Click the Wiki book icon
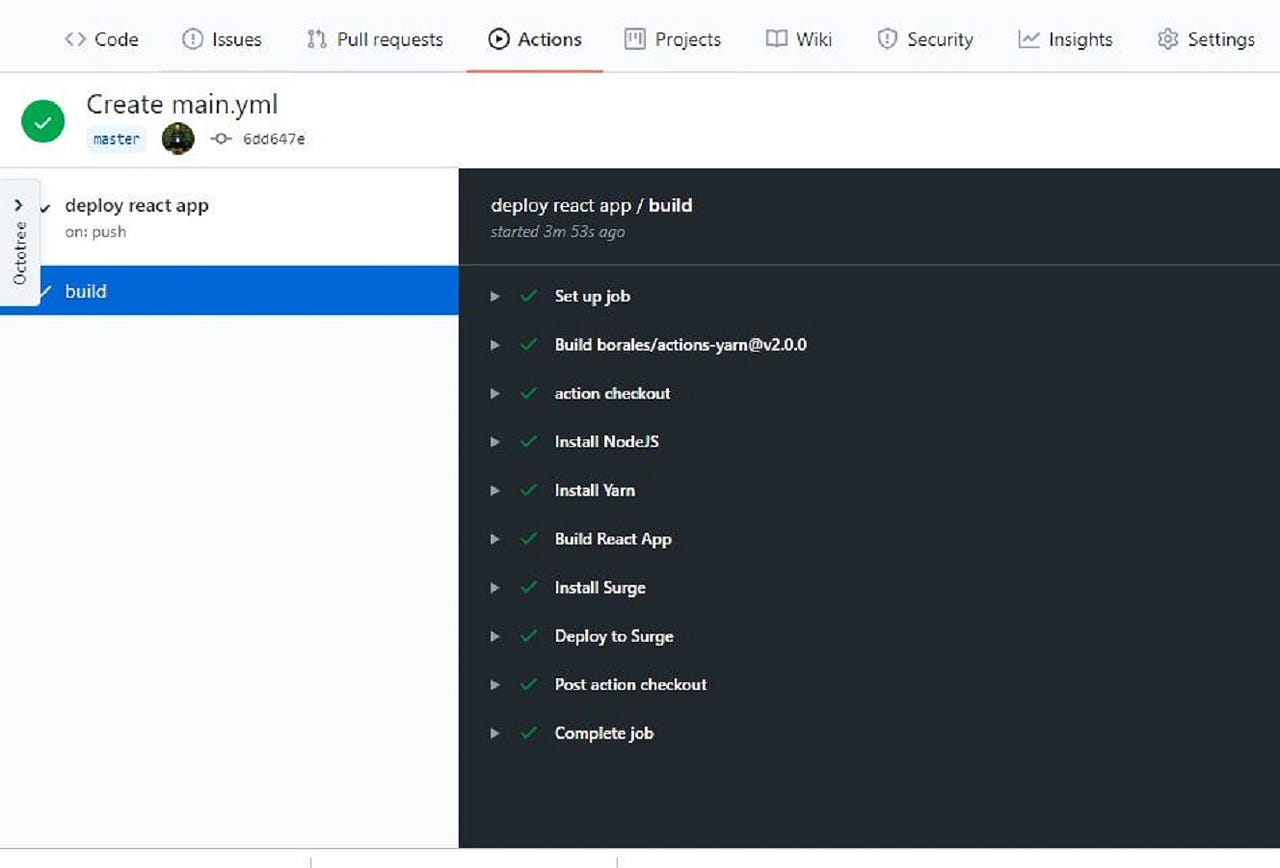 777,39
